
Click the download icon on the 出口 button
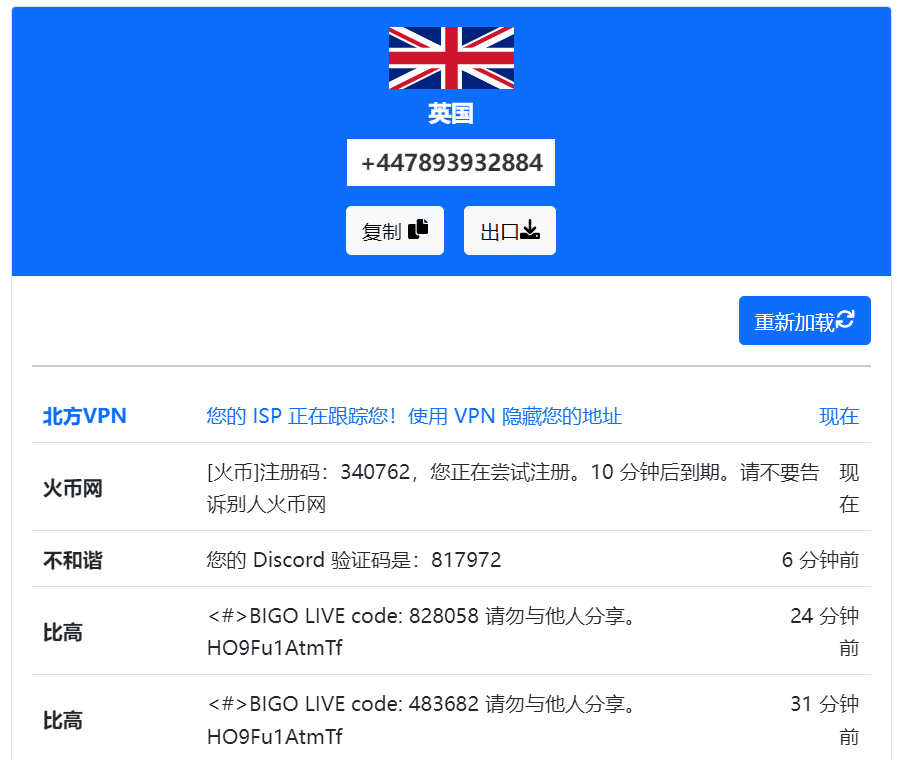[532, 230]
